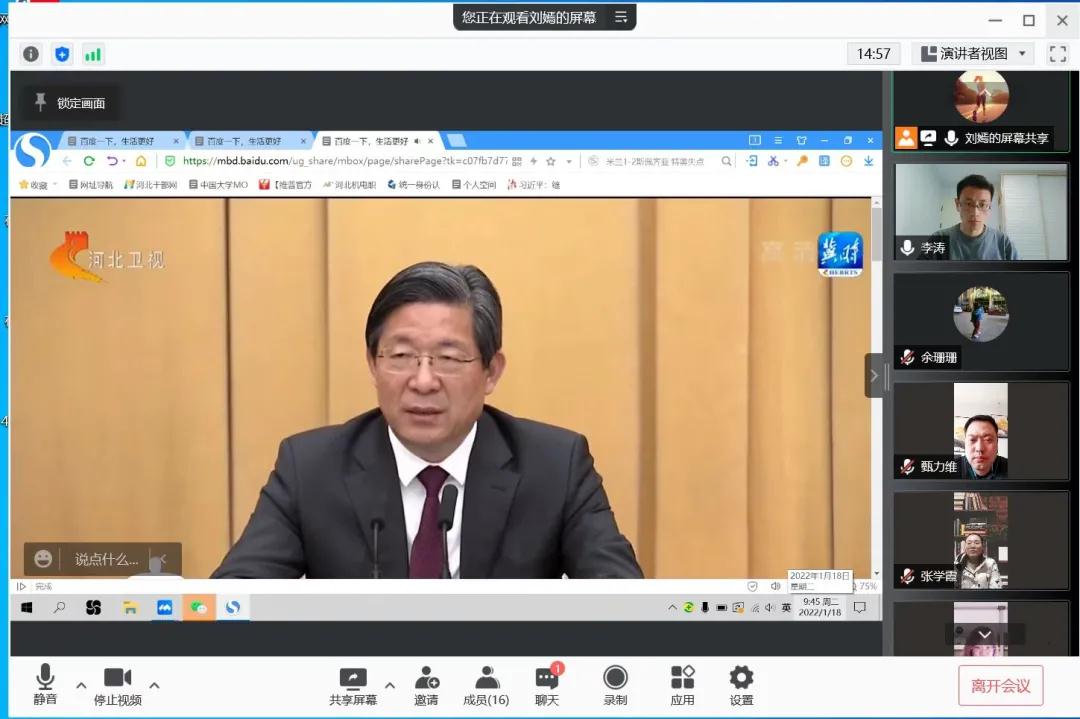Open screen-sharing options menu beside viewing banner
The height and width of the screenshot is (719, 1080).
tap(621, 17)
